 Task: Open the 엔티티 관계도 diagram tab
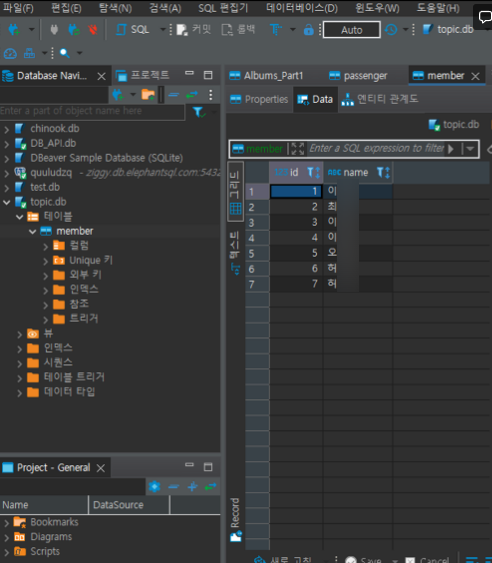coord(380,99)
